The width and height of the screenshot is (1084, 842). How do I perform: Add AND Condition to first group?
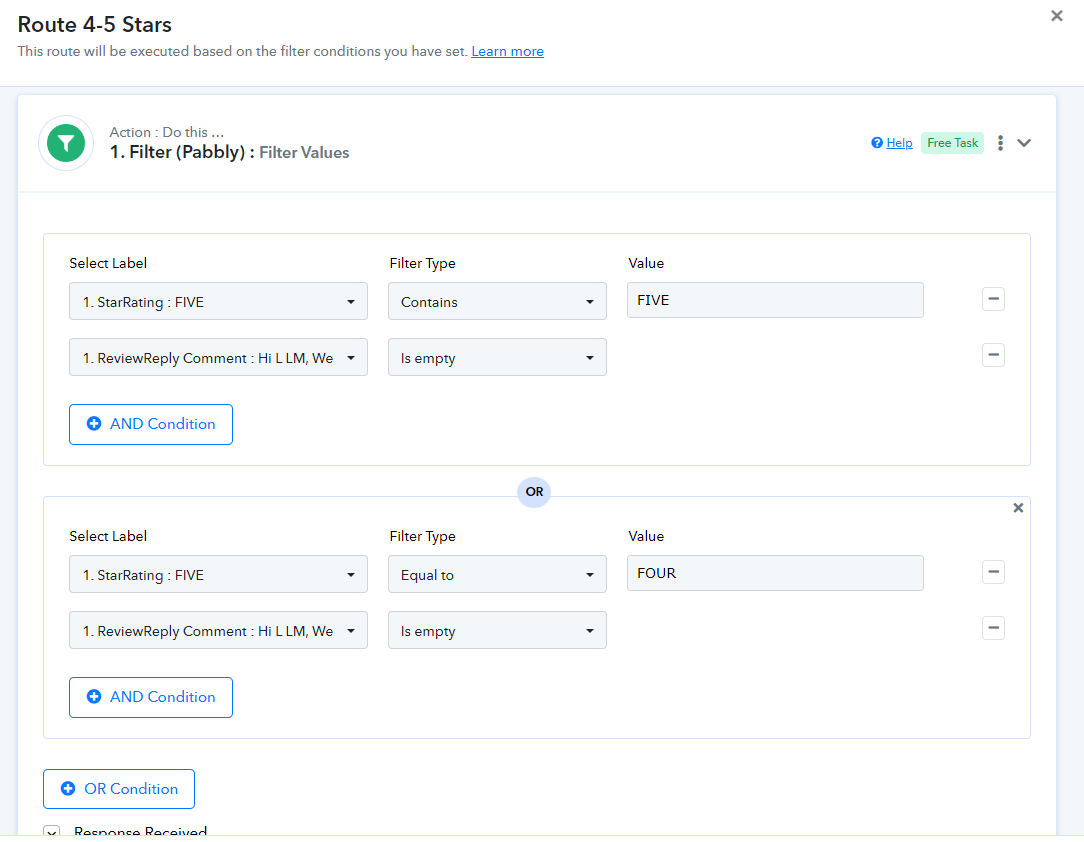pos(151,424)
